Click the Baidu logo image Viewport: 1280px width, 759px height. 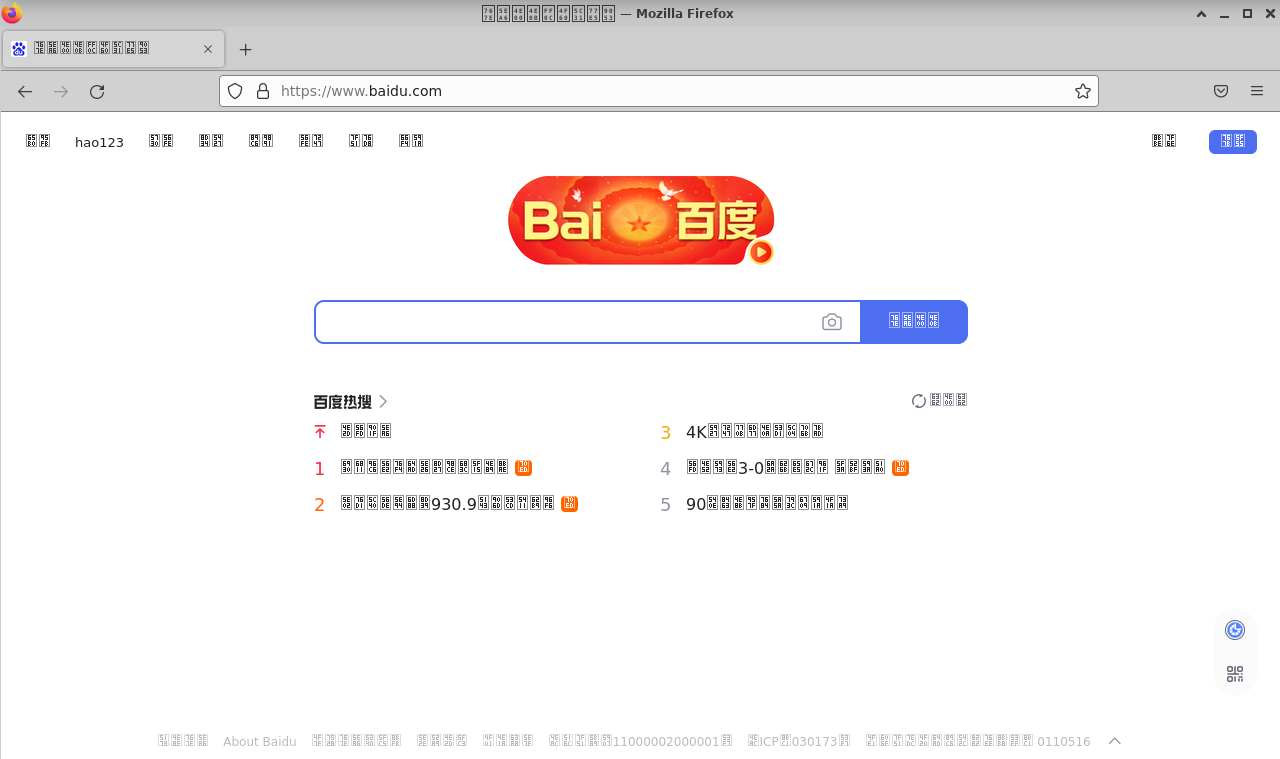pos(640,220)
